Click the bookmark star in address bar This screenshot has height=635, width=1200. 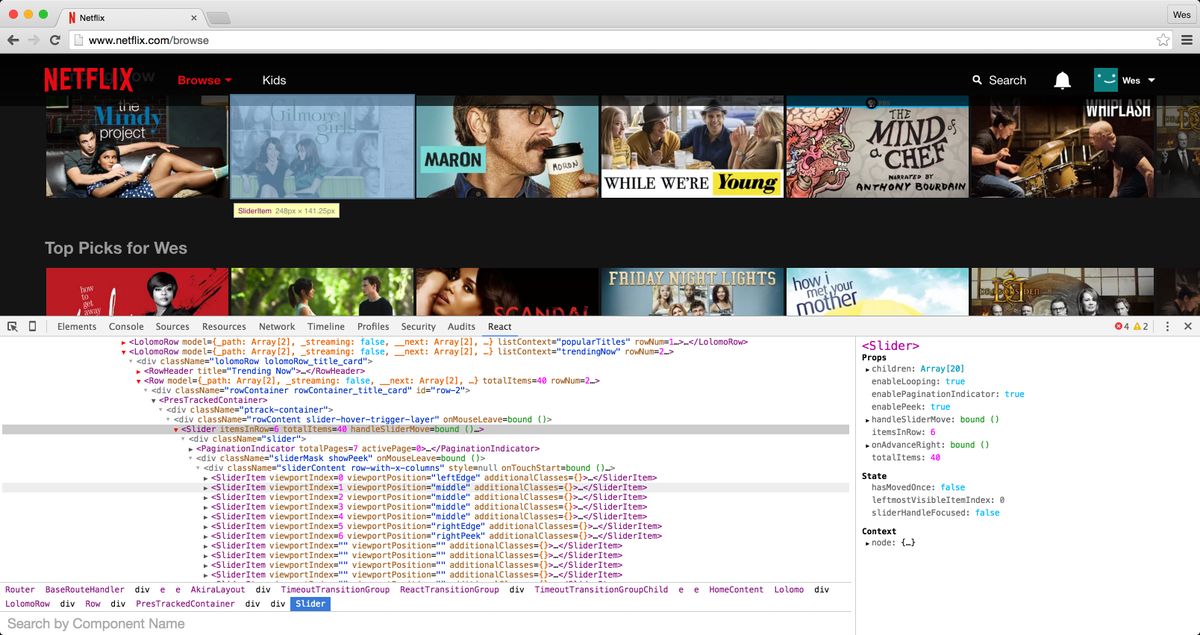[1163, 40]
